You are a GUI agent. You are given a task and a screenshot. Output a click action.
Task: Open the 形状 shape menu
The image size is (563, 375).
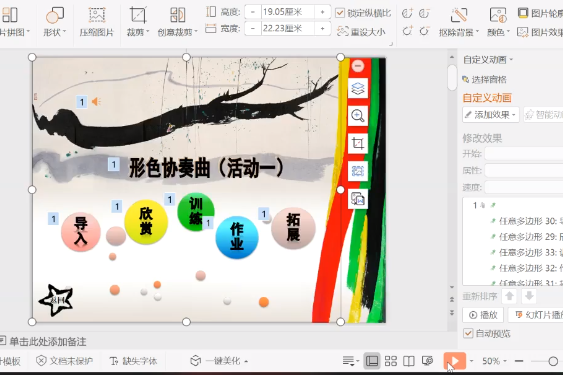[55, 22]
